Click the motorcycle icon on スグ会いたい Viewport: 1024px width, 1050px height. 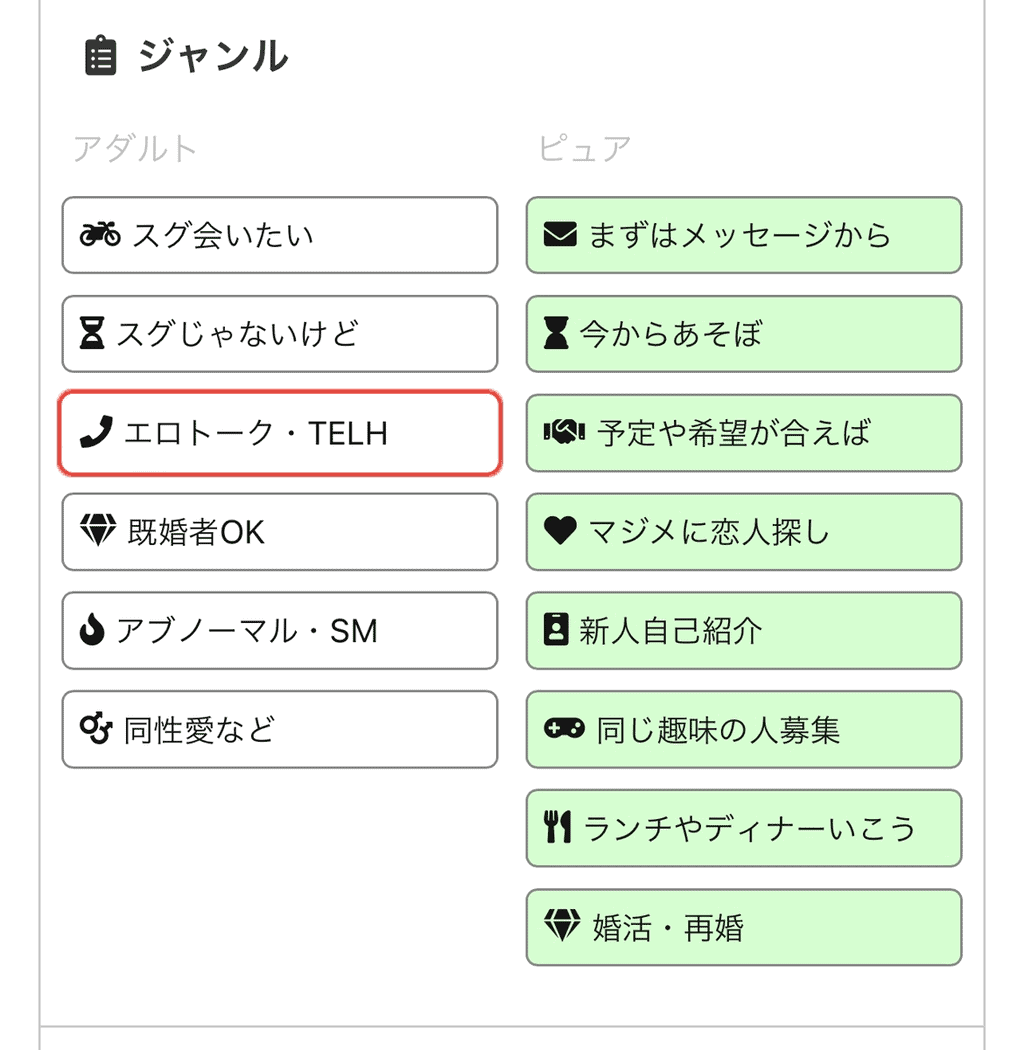point(98,235)
